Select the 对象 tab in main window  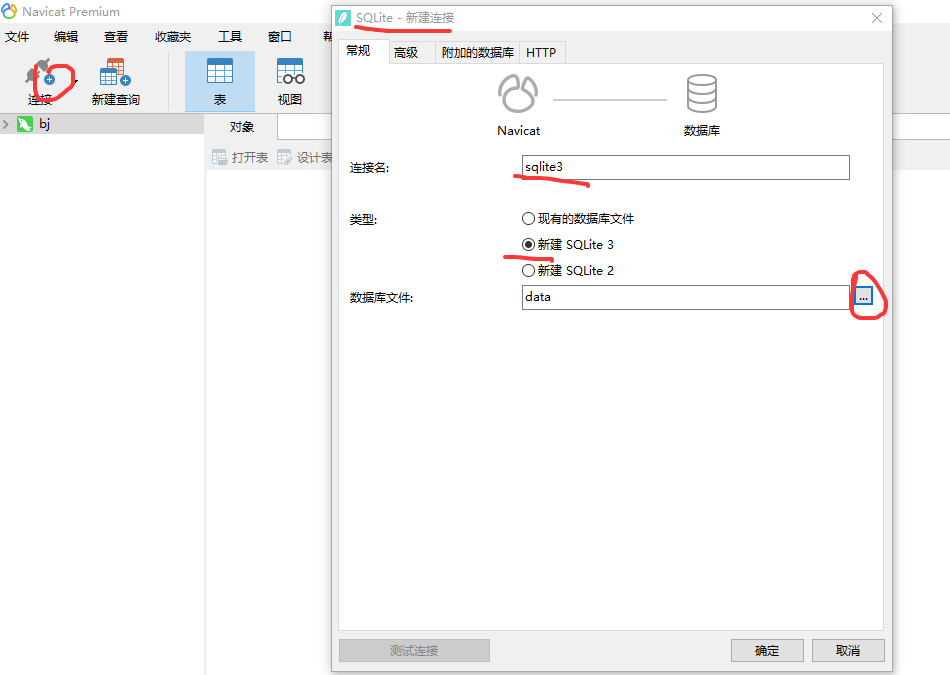(241, 127)
